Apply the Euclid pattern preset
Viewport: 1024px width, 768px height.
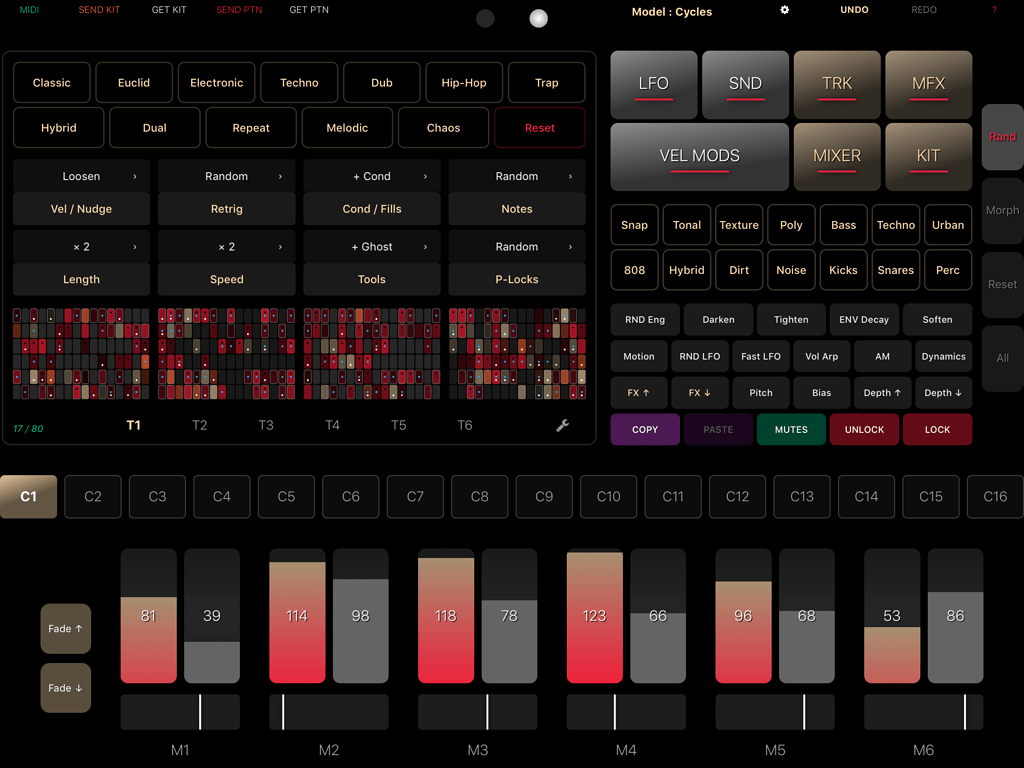(134, 82)
